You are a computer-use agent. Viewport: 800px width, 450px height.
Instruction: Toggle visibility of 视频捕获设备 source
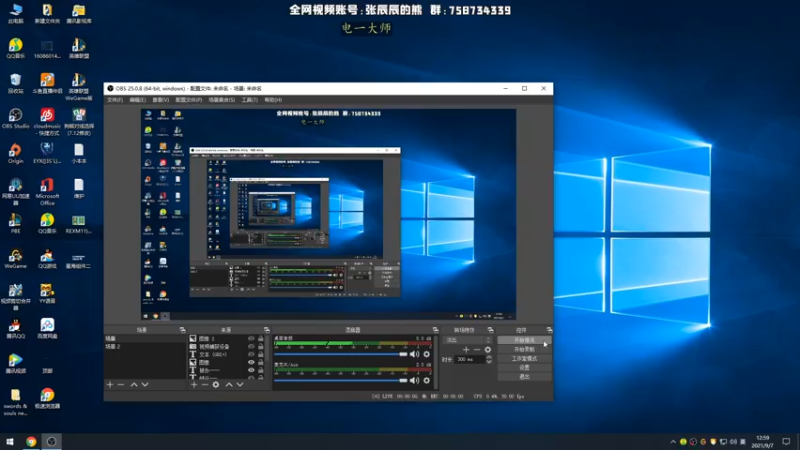(x=251, y=346)
